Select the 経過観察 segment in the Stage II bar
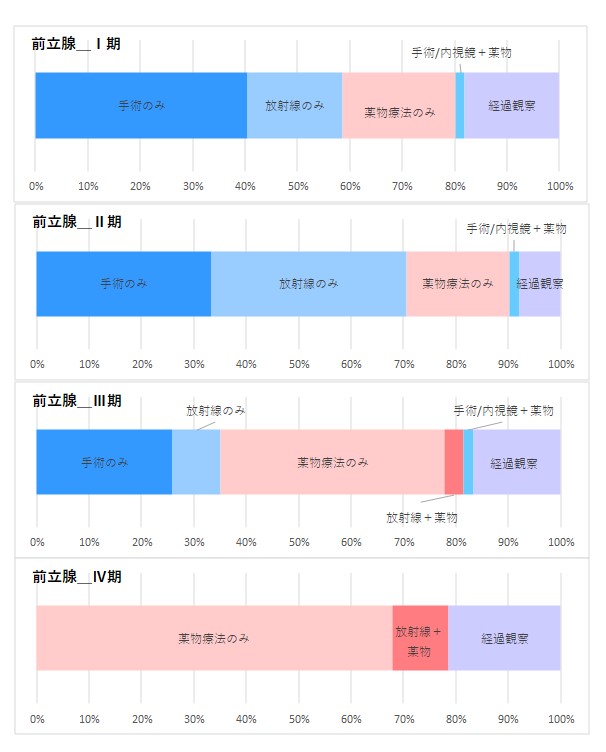 coord(540,284)
